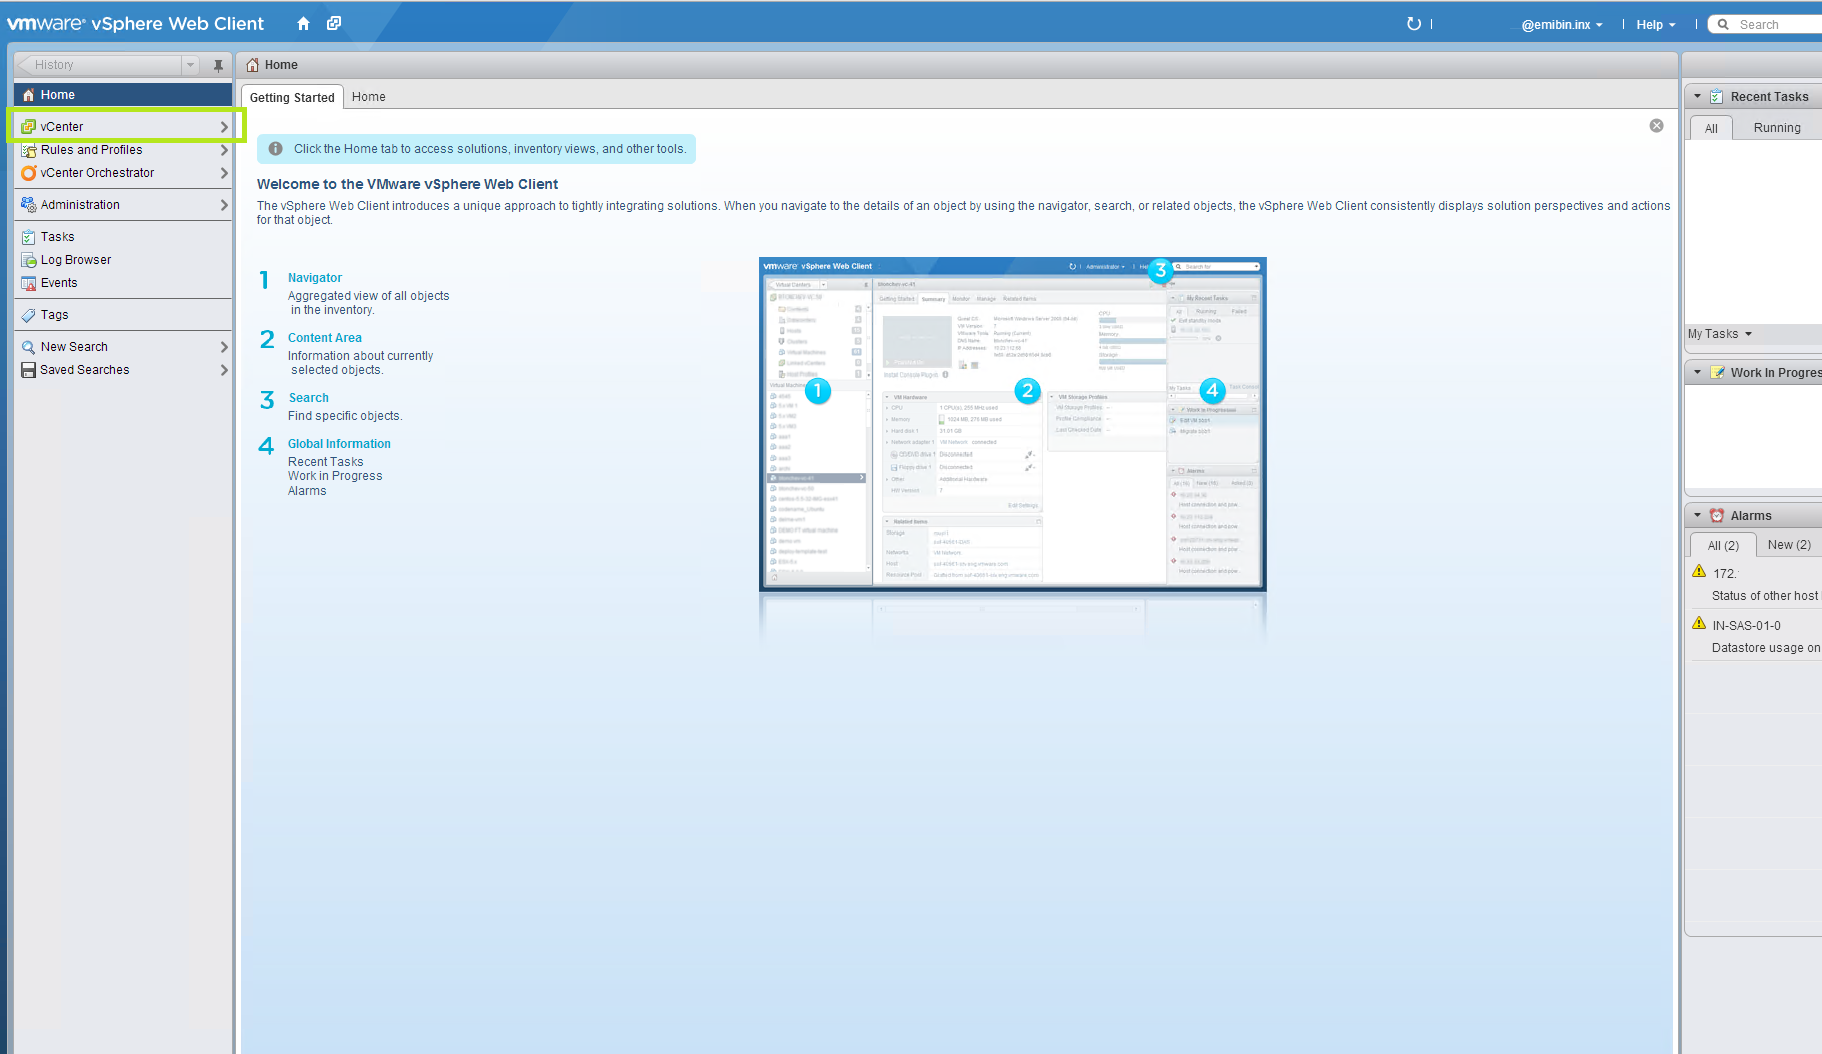
Task: Click the search magnifier icon in top bar
Action: (1723, 25)
